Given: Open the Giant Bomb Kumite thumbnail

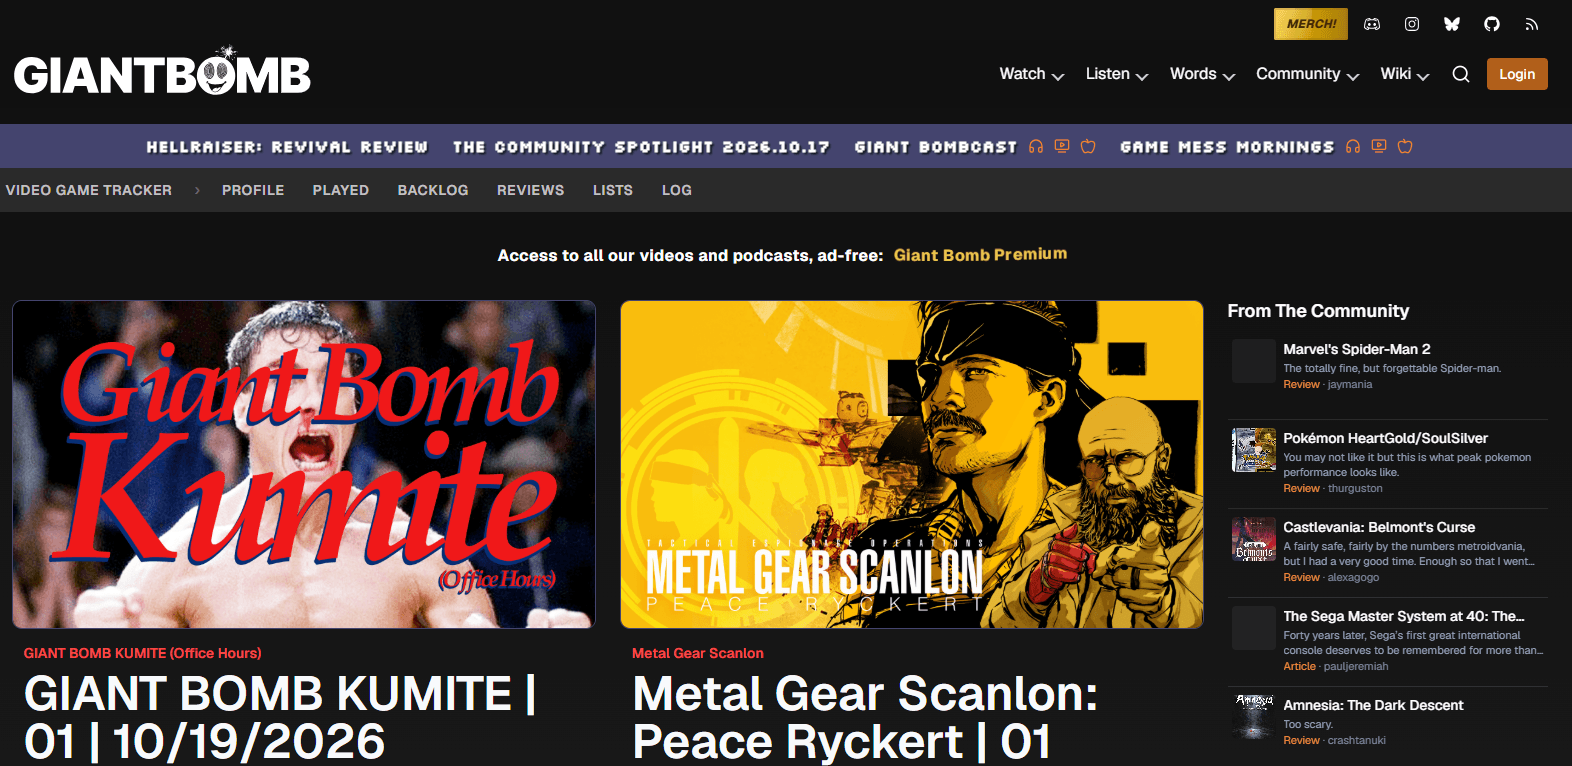Looking at the screenshot, I should (304, 465).
